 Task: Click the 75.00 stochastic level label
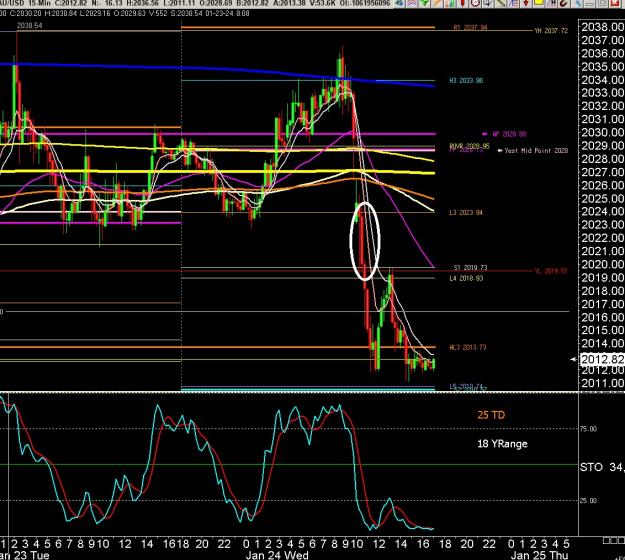click(x=588, y=429)
